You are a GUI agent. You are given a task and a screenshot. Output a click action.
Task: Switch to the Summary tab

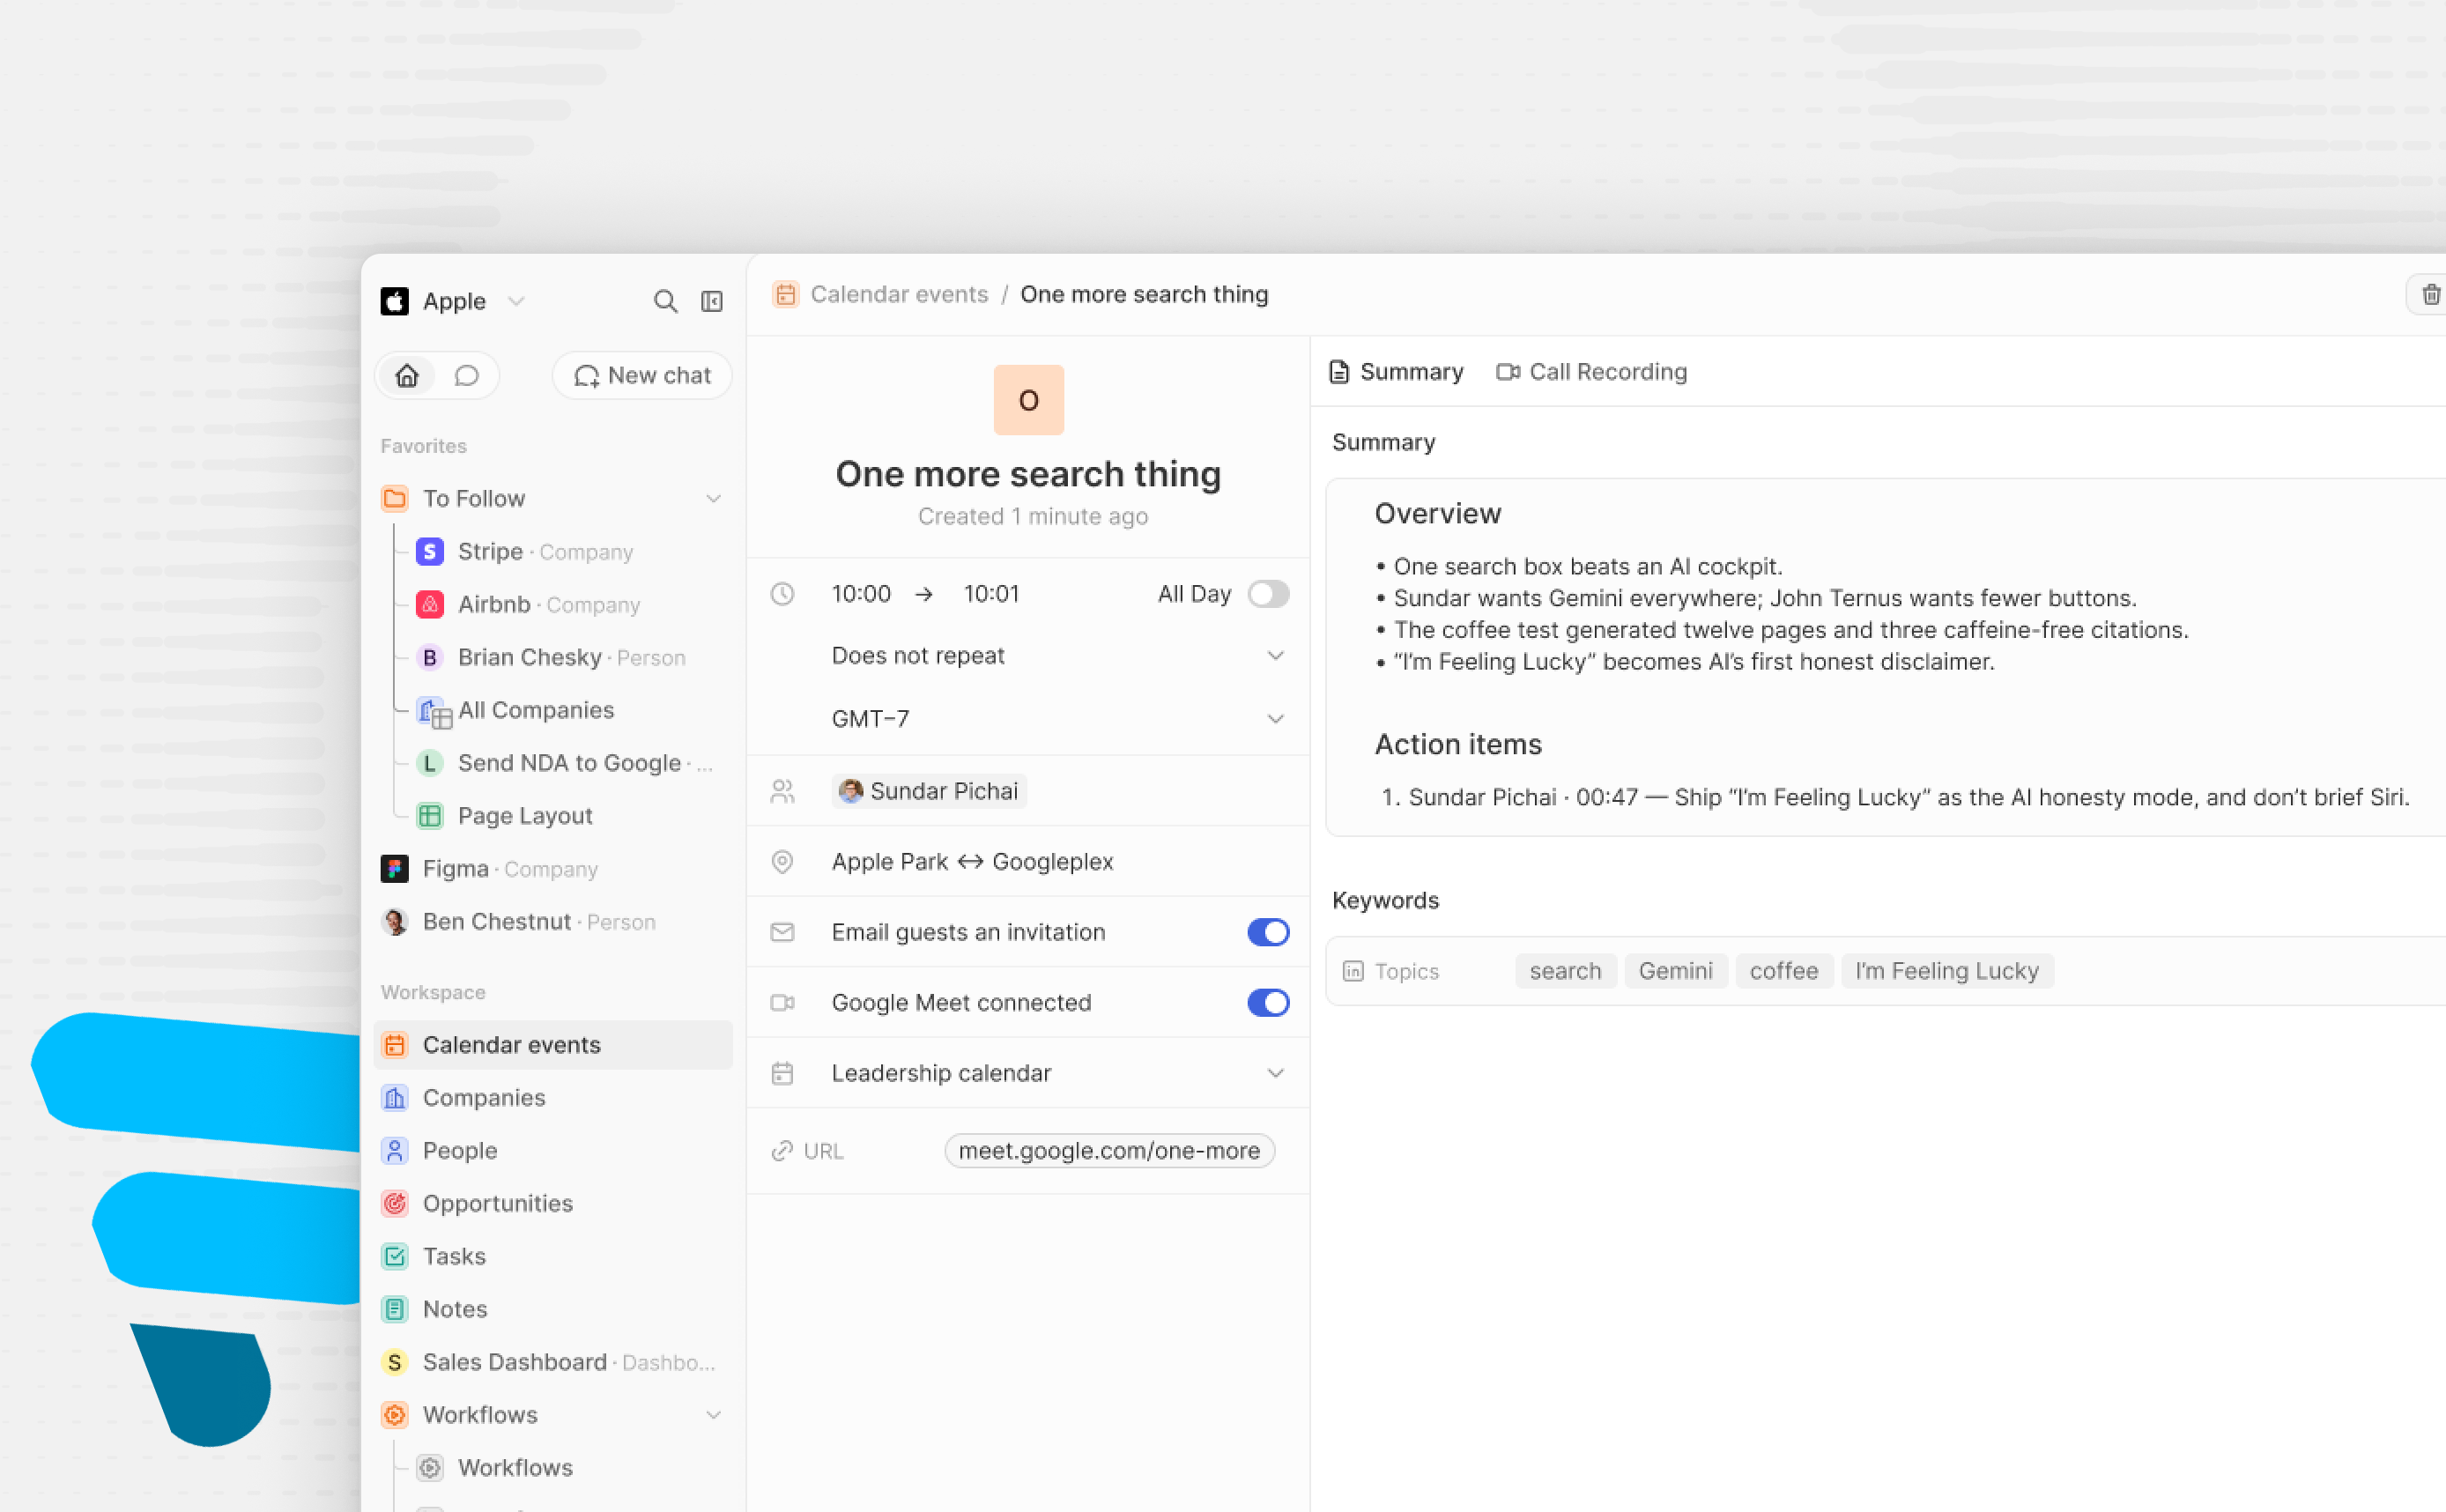1396,372
